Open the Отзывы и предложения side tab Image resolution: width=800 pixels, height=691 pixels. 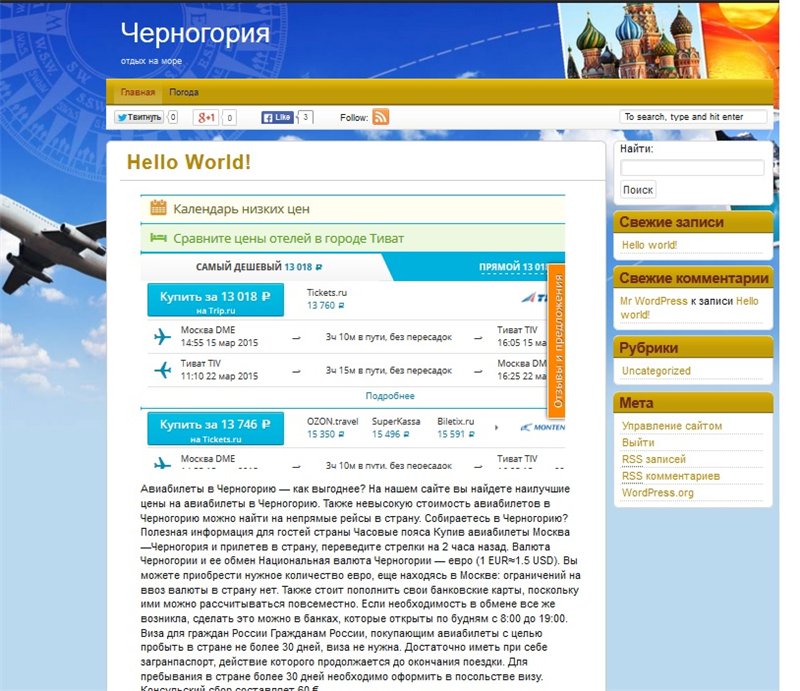[558, 341]
